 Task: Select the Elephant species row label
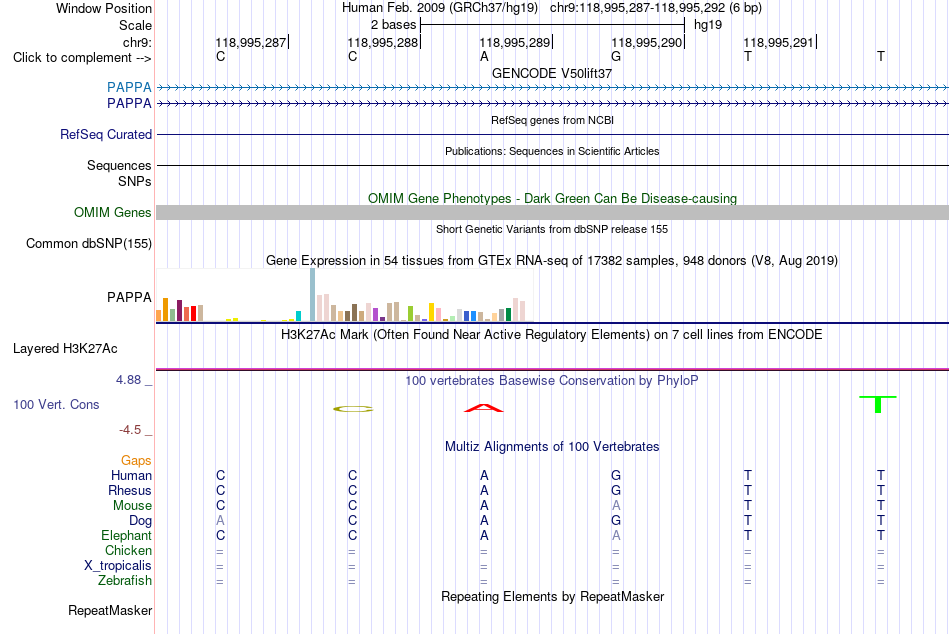click(126, 536)
